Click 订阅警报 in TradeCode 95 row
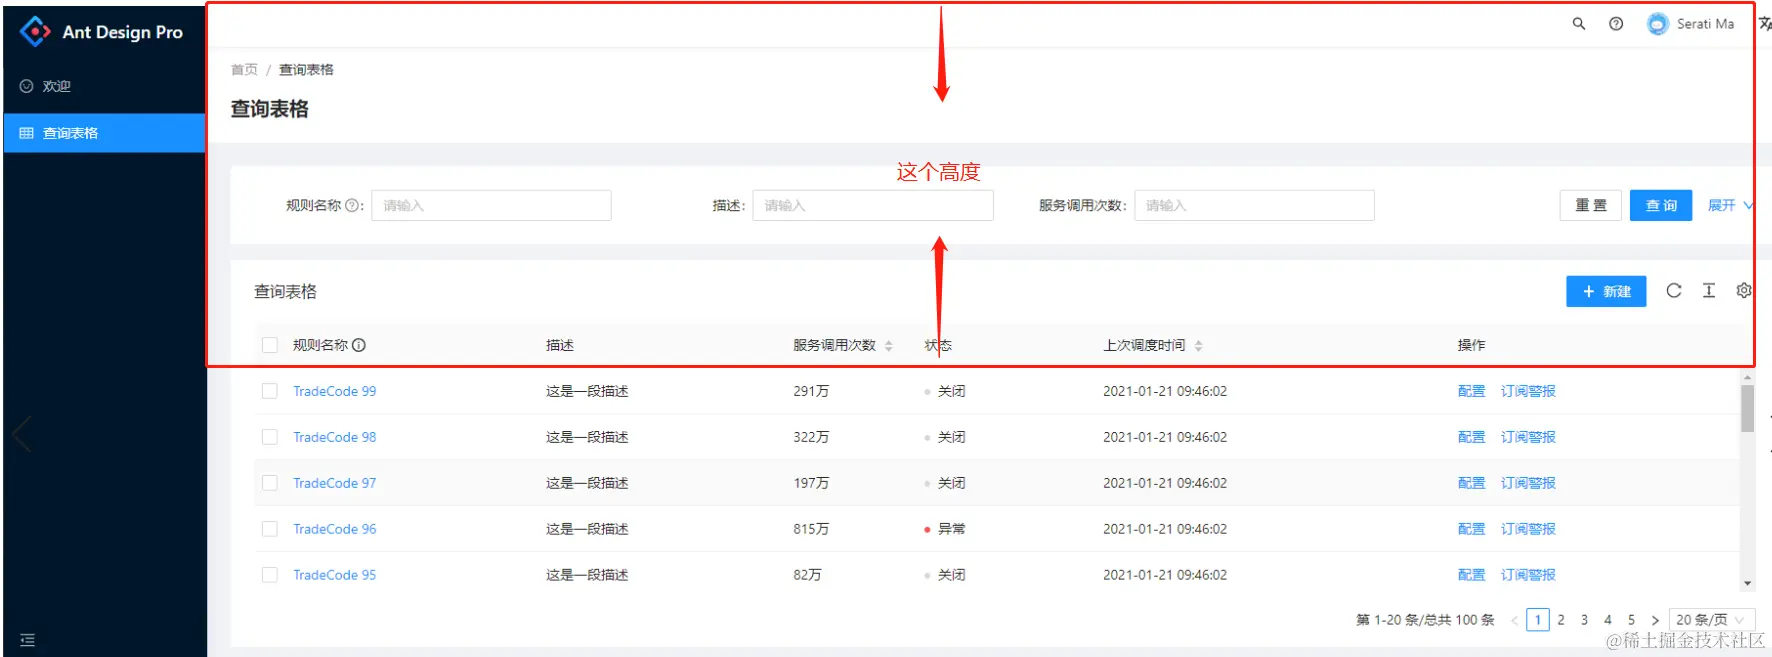The height and width of the screenshot is (657, 1772). pos(1528,575)
